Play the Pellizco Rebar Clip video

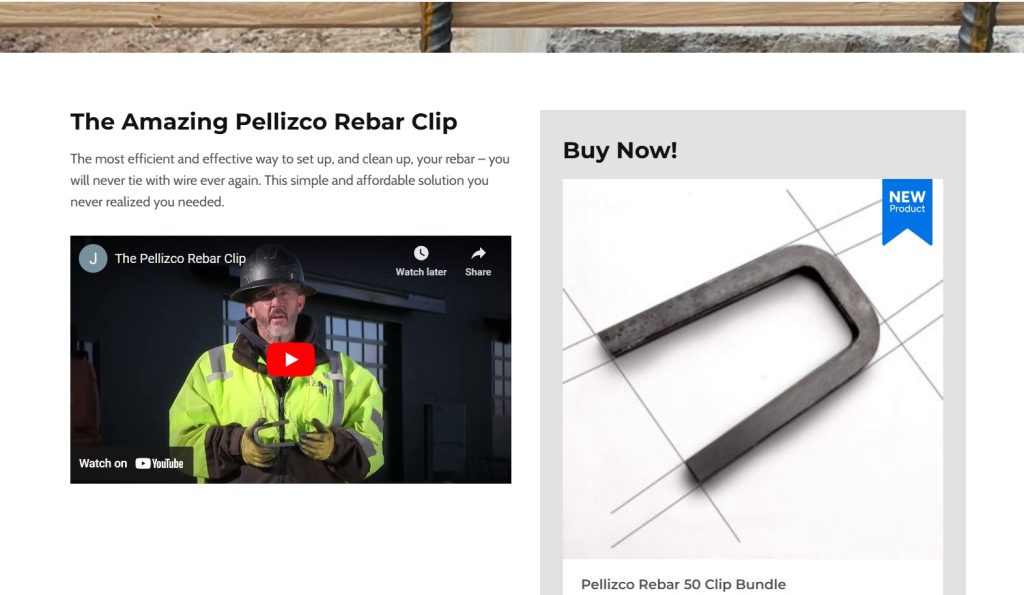291,359
